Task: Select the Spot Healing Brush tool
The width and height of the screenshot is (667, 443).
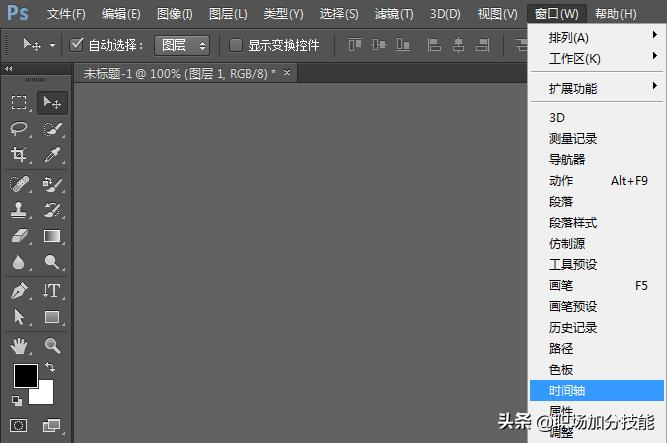Action: [x=19, y=184]
